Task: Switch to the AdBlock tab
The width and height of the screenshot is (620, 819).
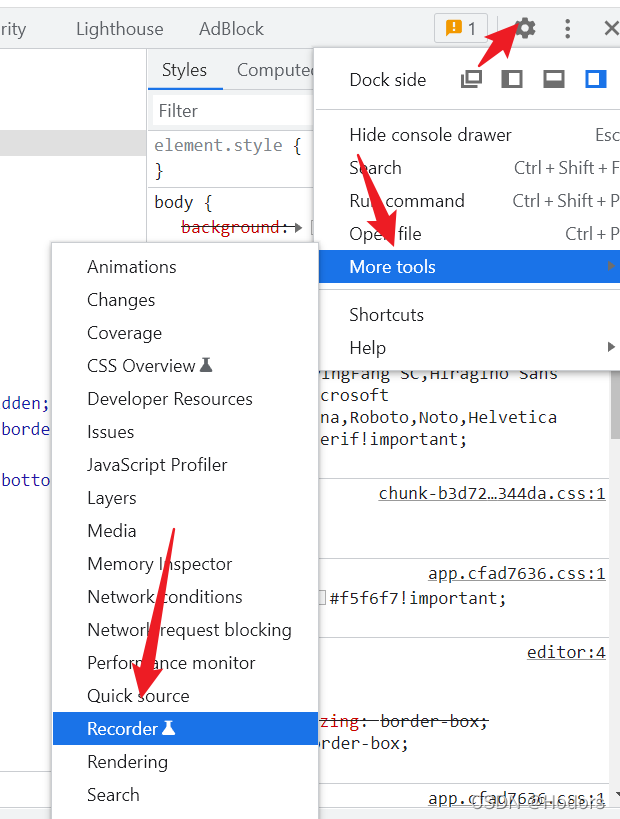Action: (231, 29)
